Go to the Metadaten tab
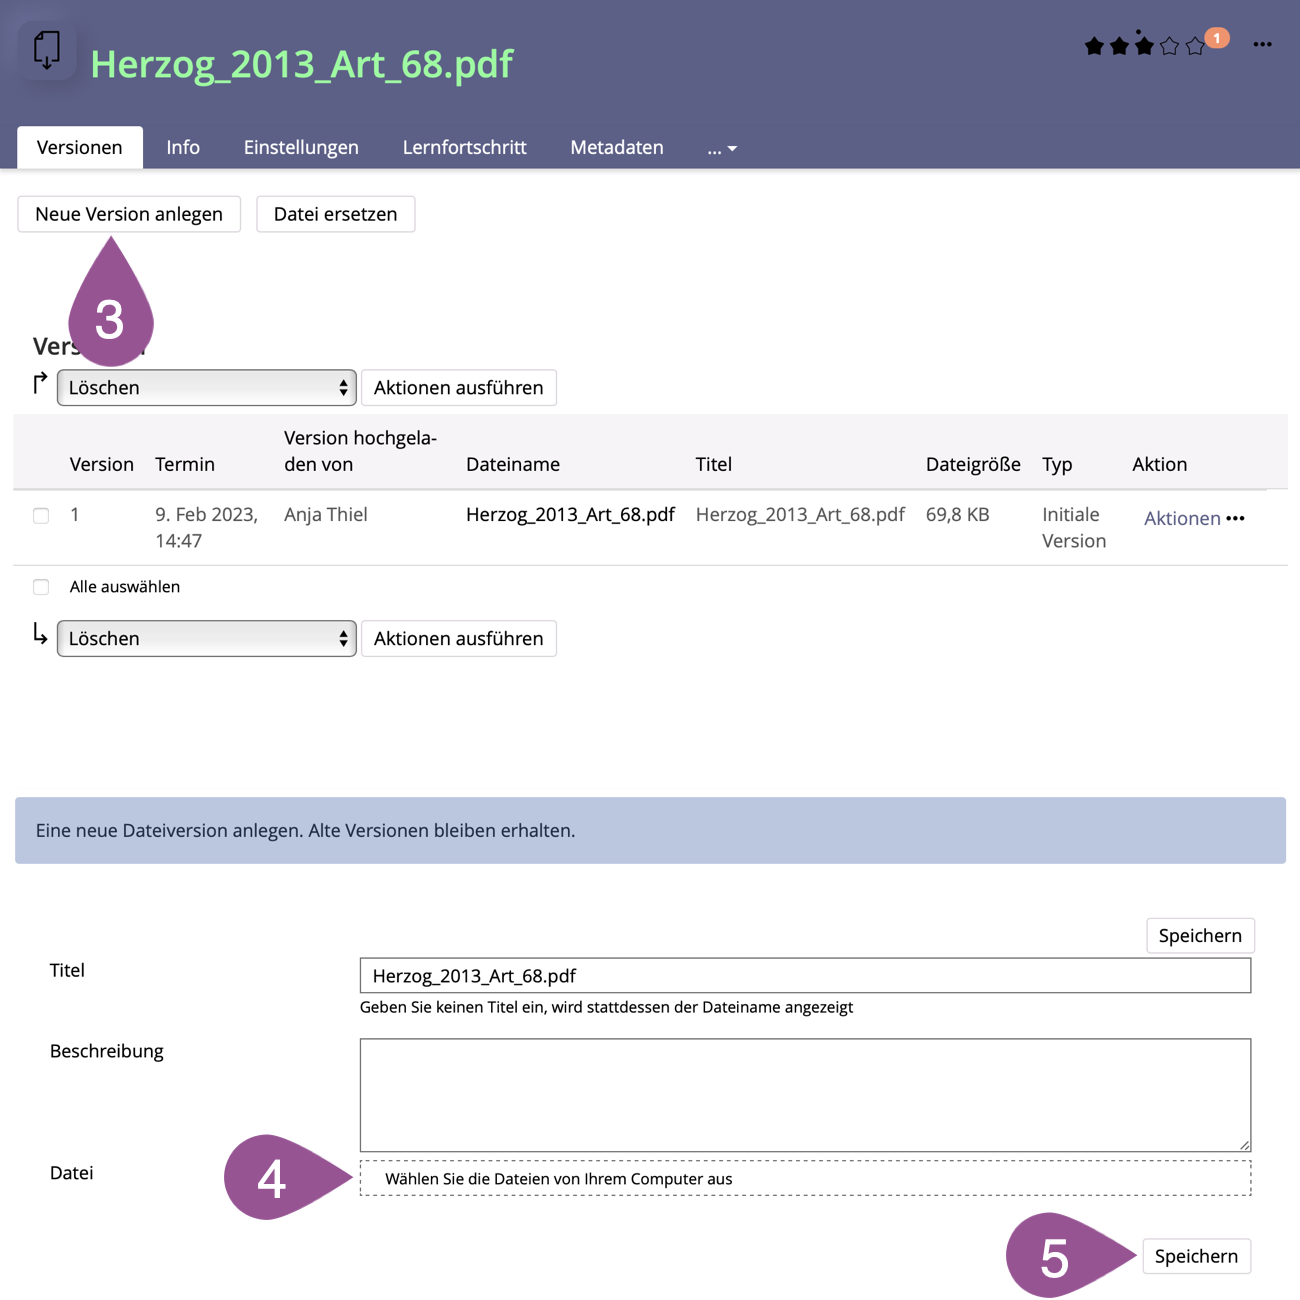Screen dimensions: 1300x1300 point(616,148)
